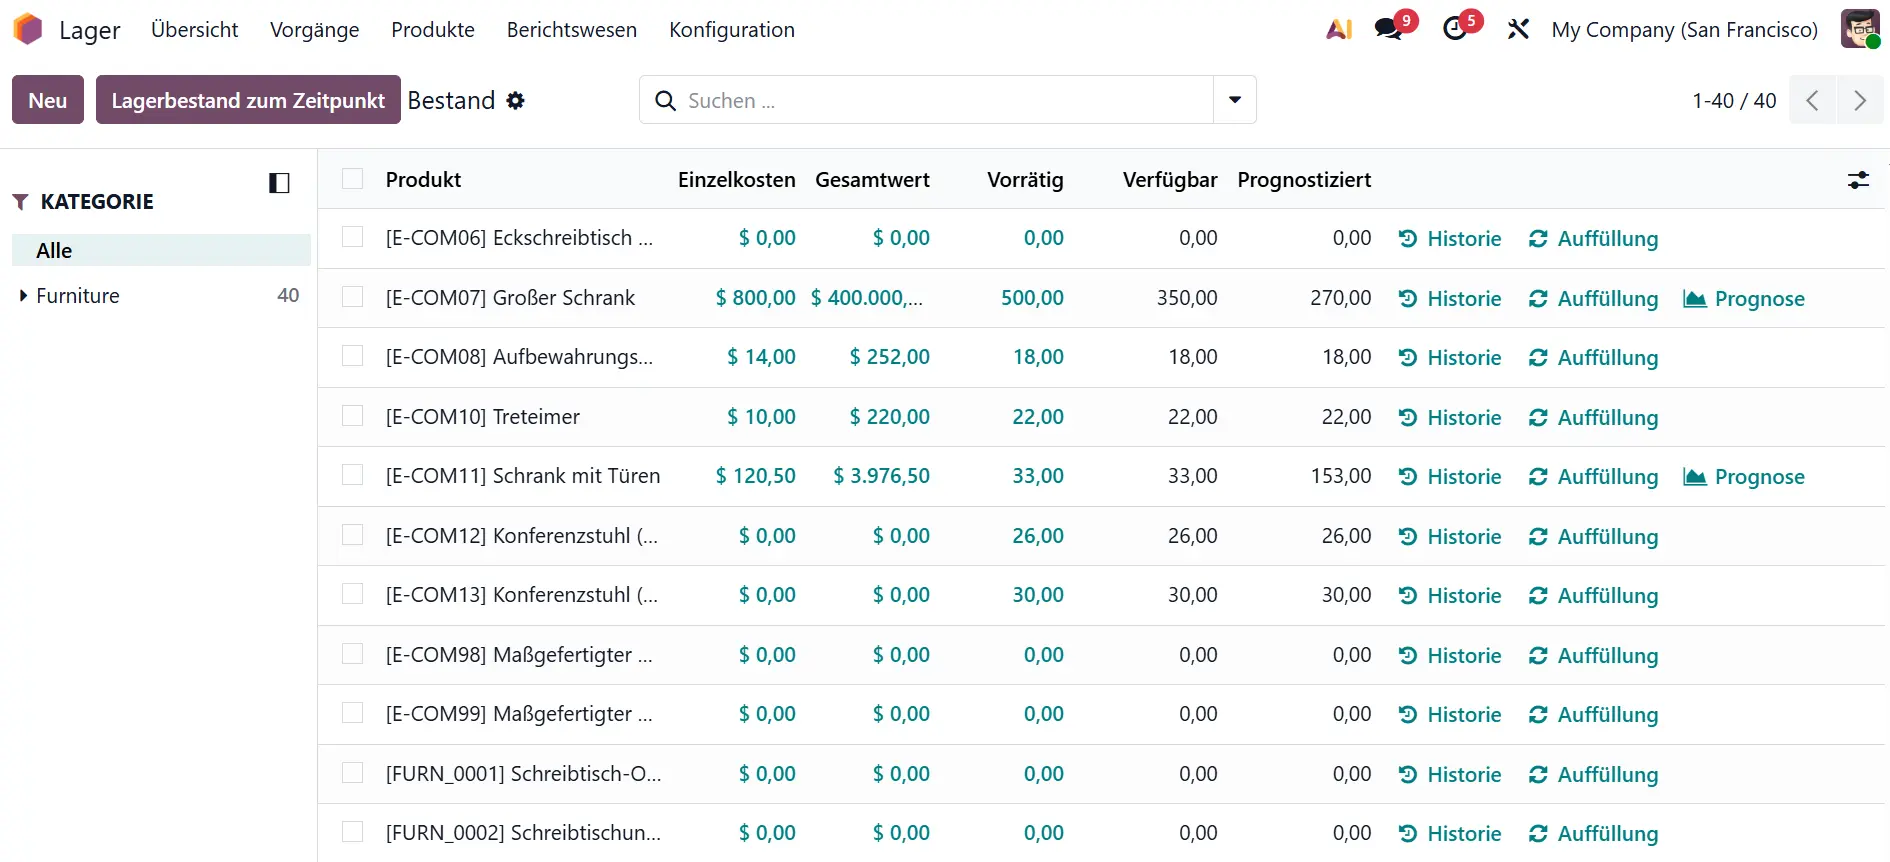1890x862 pixels.
Task: Open the search options dropdown arrow
Action: pos(1234,100)
